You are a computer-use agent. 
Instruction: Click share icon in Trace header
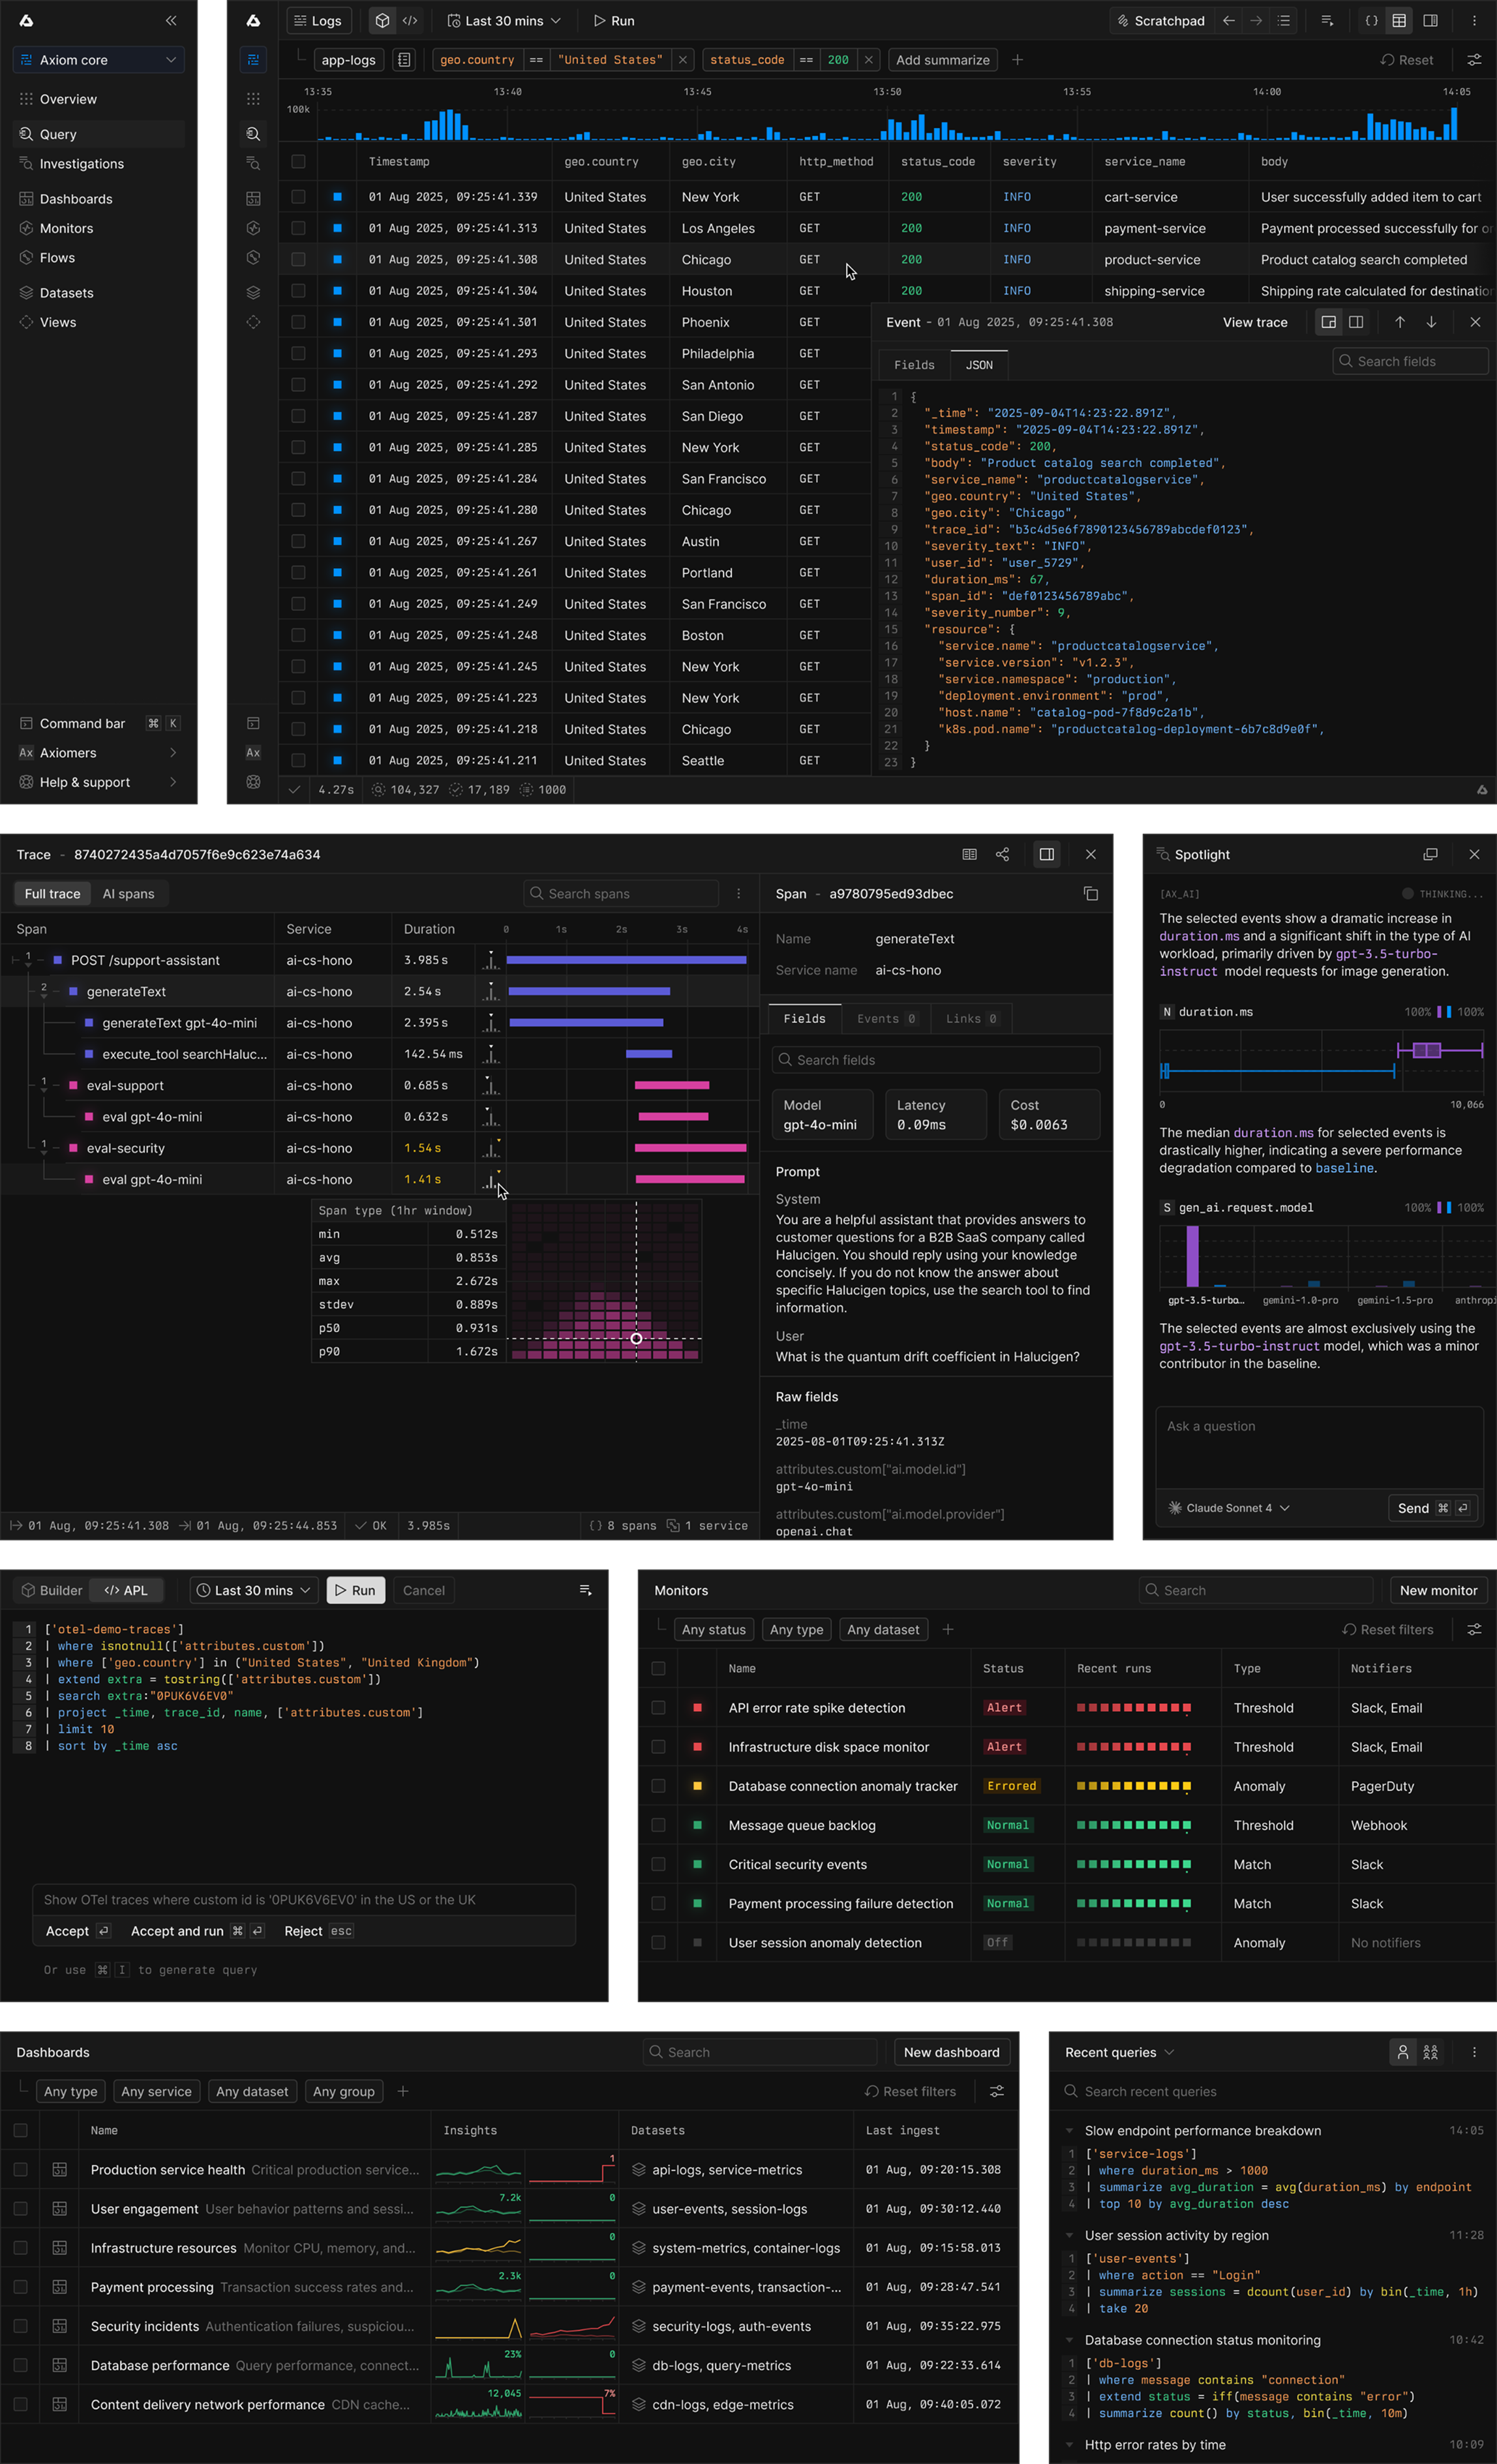coord(1002,854)
